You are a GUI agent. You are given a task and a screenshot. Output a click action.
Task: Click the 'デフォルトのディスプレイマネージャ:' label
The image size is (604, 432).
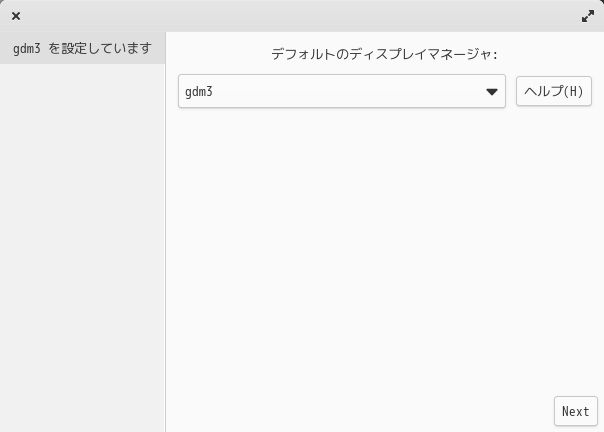pyautogui.click(x=384, y=54)
